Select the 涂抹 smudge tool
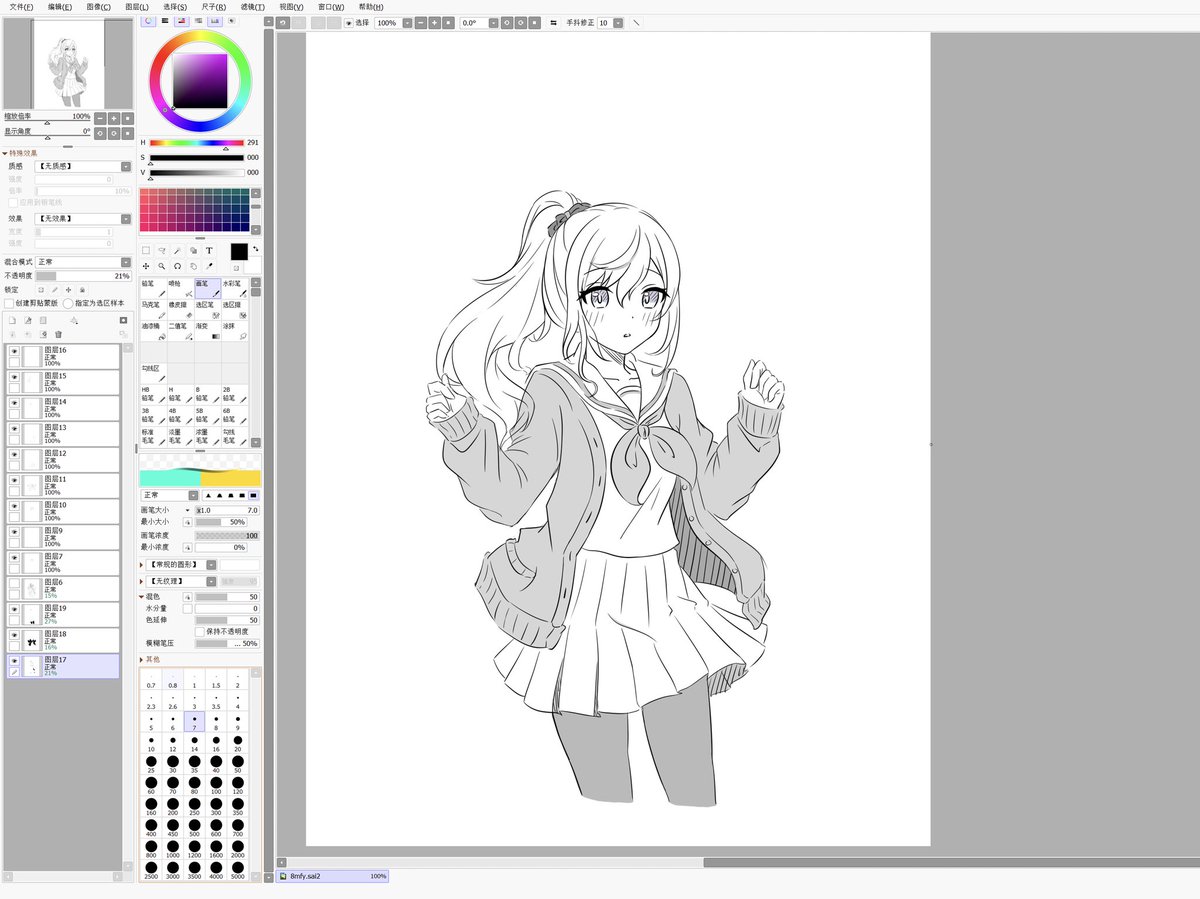1200x899 pixels. point(234,331)
